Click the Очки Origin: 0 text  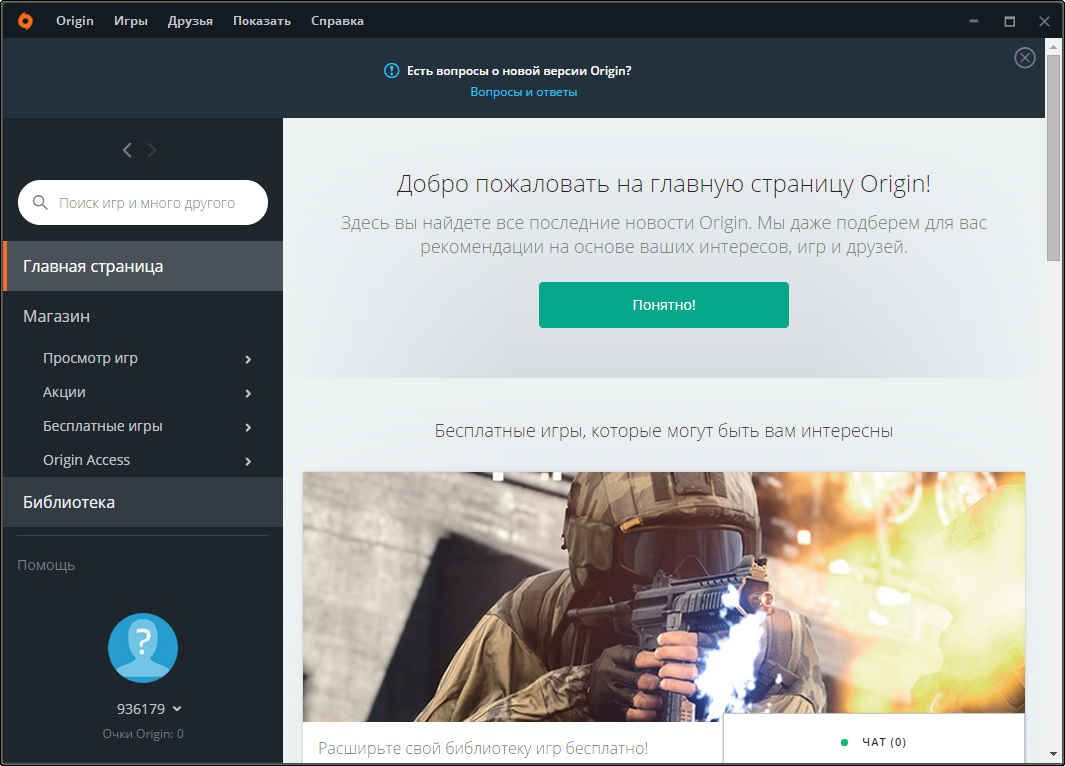143,733
